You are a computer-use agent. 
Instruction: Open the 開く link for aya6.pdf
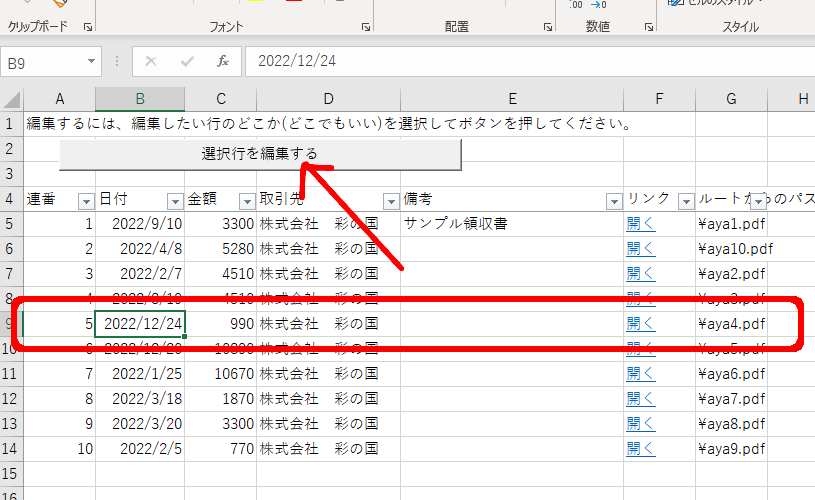click(640, 374)
